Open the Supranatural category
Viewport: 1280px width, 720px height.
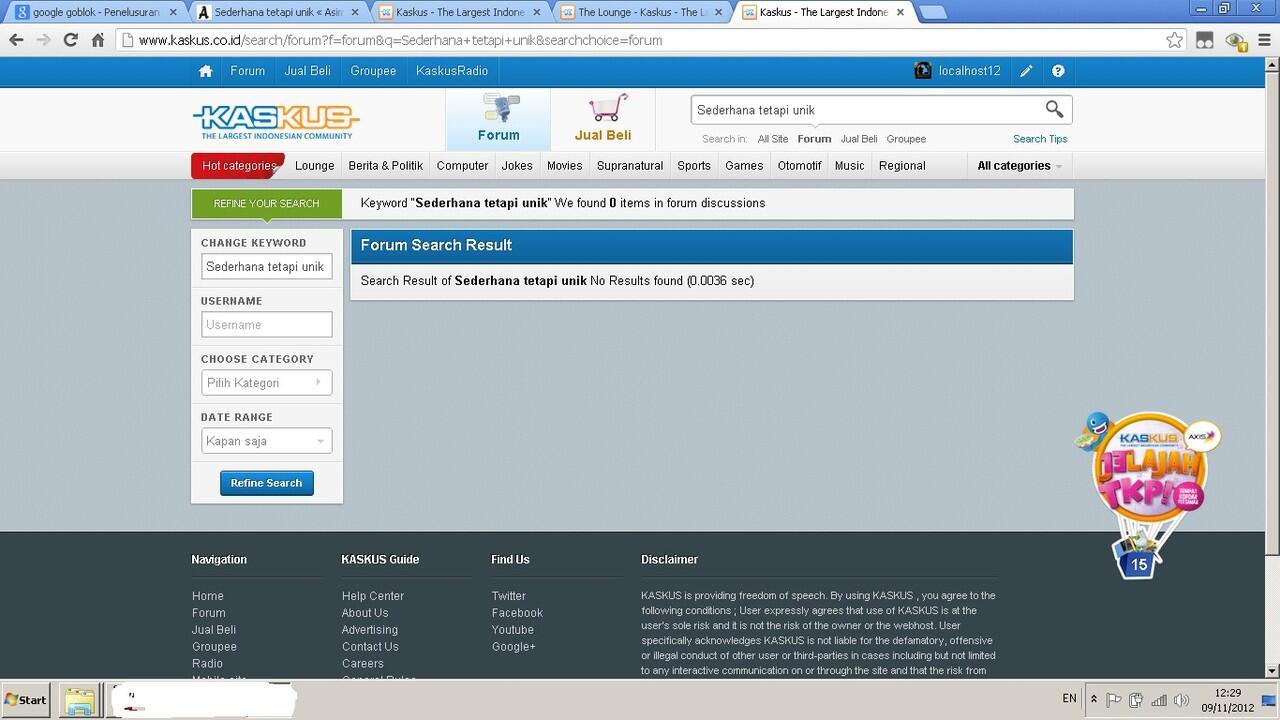[630, 166]
